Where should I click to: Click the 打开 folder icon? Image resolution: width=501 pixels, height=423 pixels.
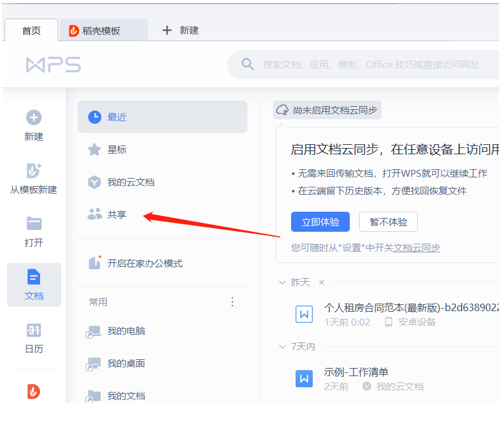tap(34, 223)
